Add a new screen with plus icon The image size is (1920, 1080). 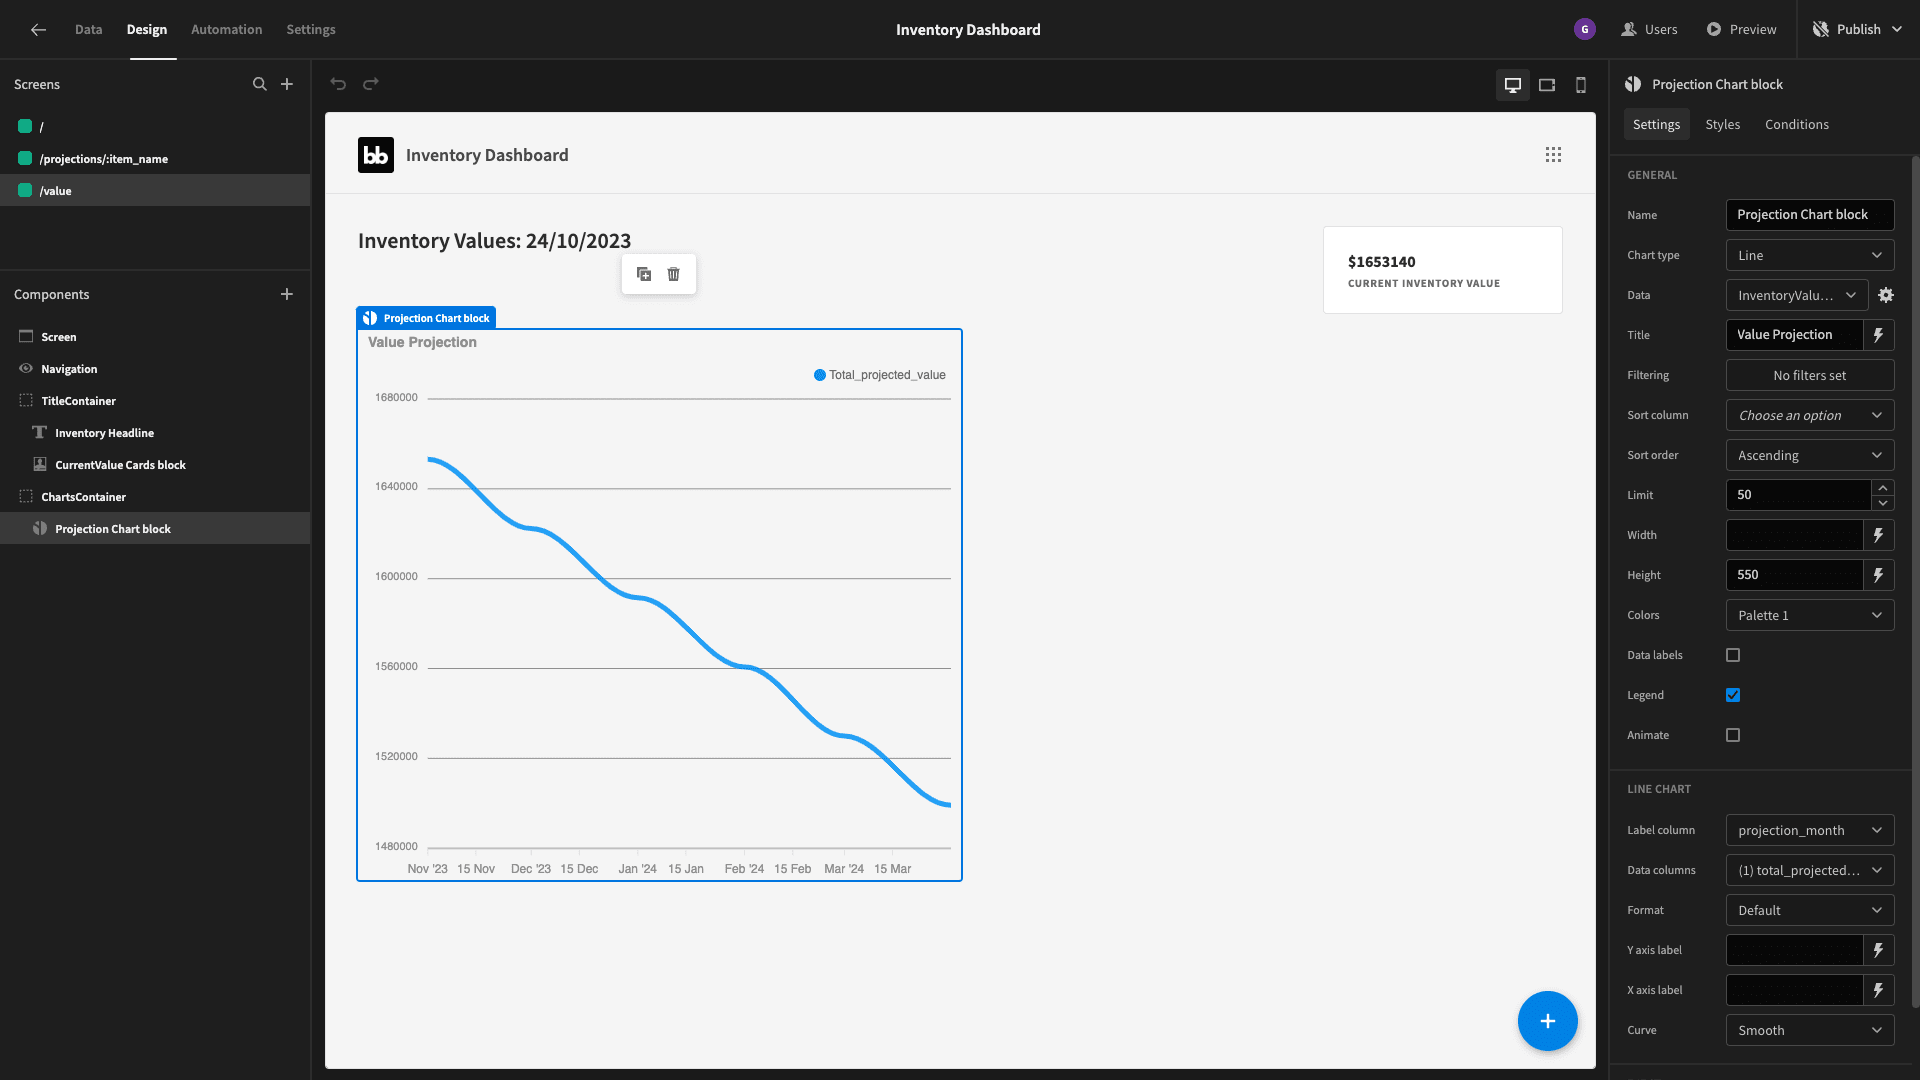pos(287,84)
